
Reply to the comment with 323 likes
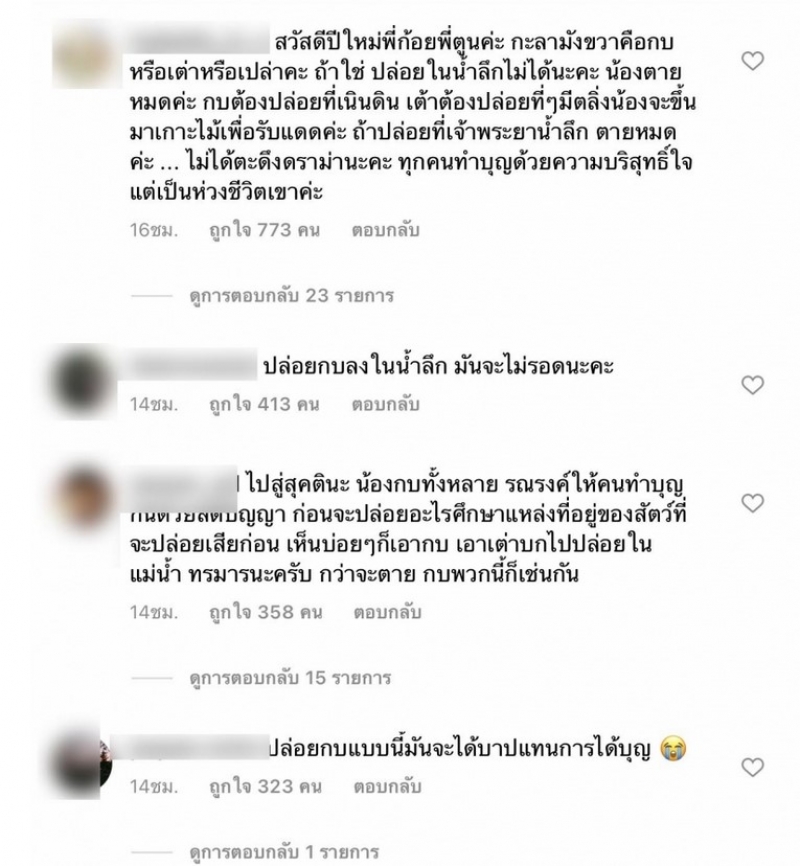pos(387,786)
